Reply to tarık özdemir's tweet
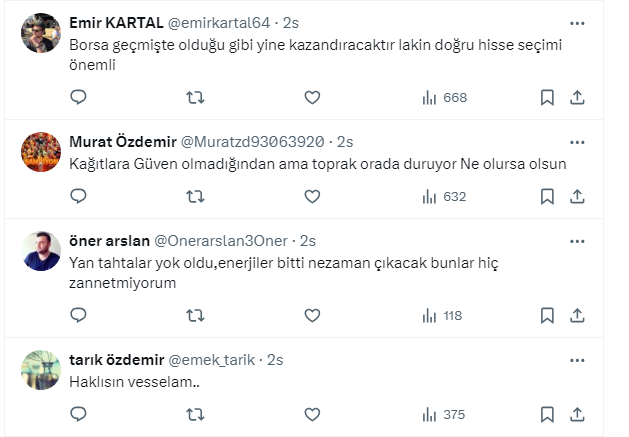Image resolution: width=629 pixels, height=437 pixels. (x=79, y=414)
